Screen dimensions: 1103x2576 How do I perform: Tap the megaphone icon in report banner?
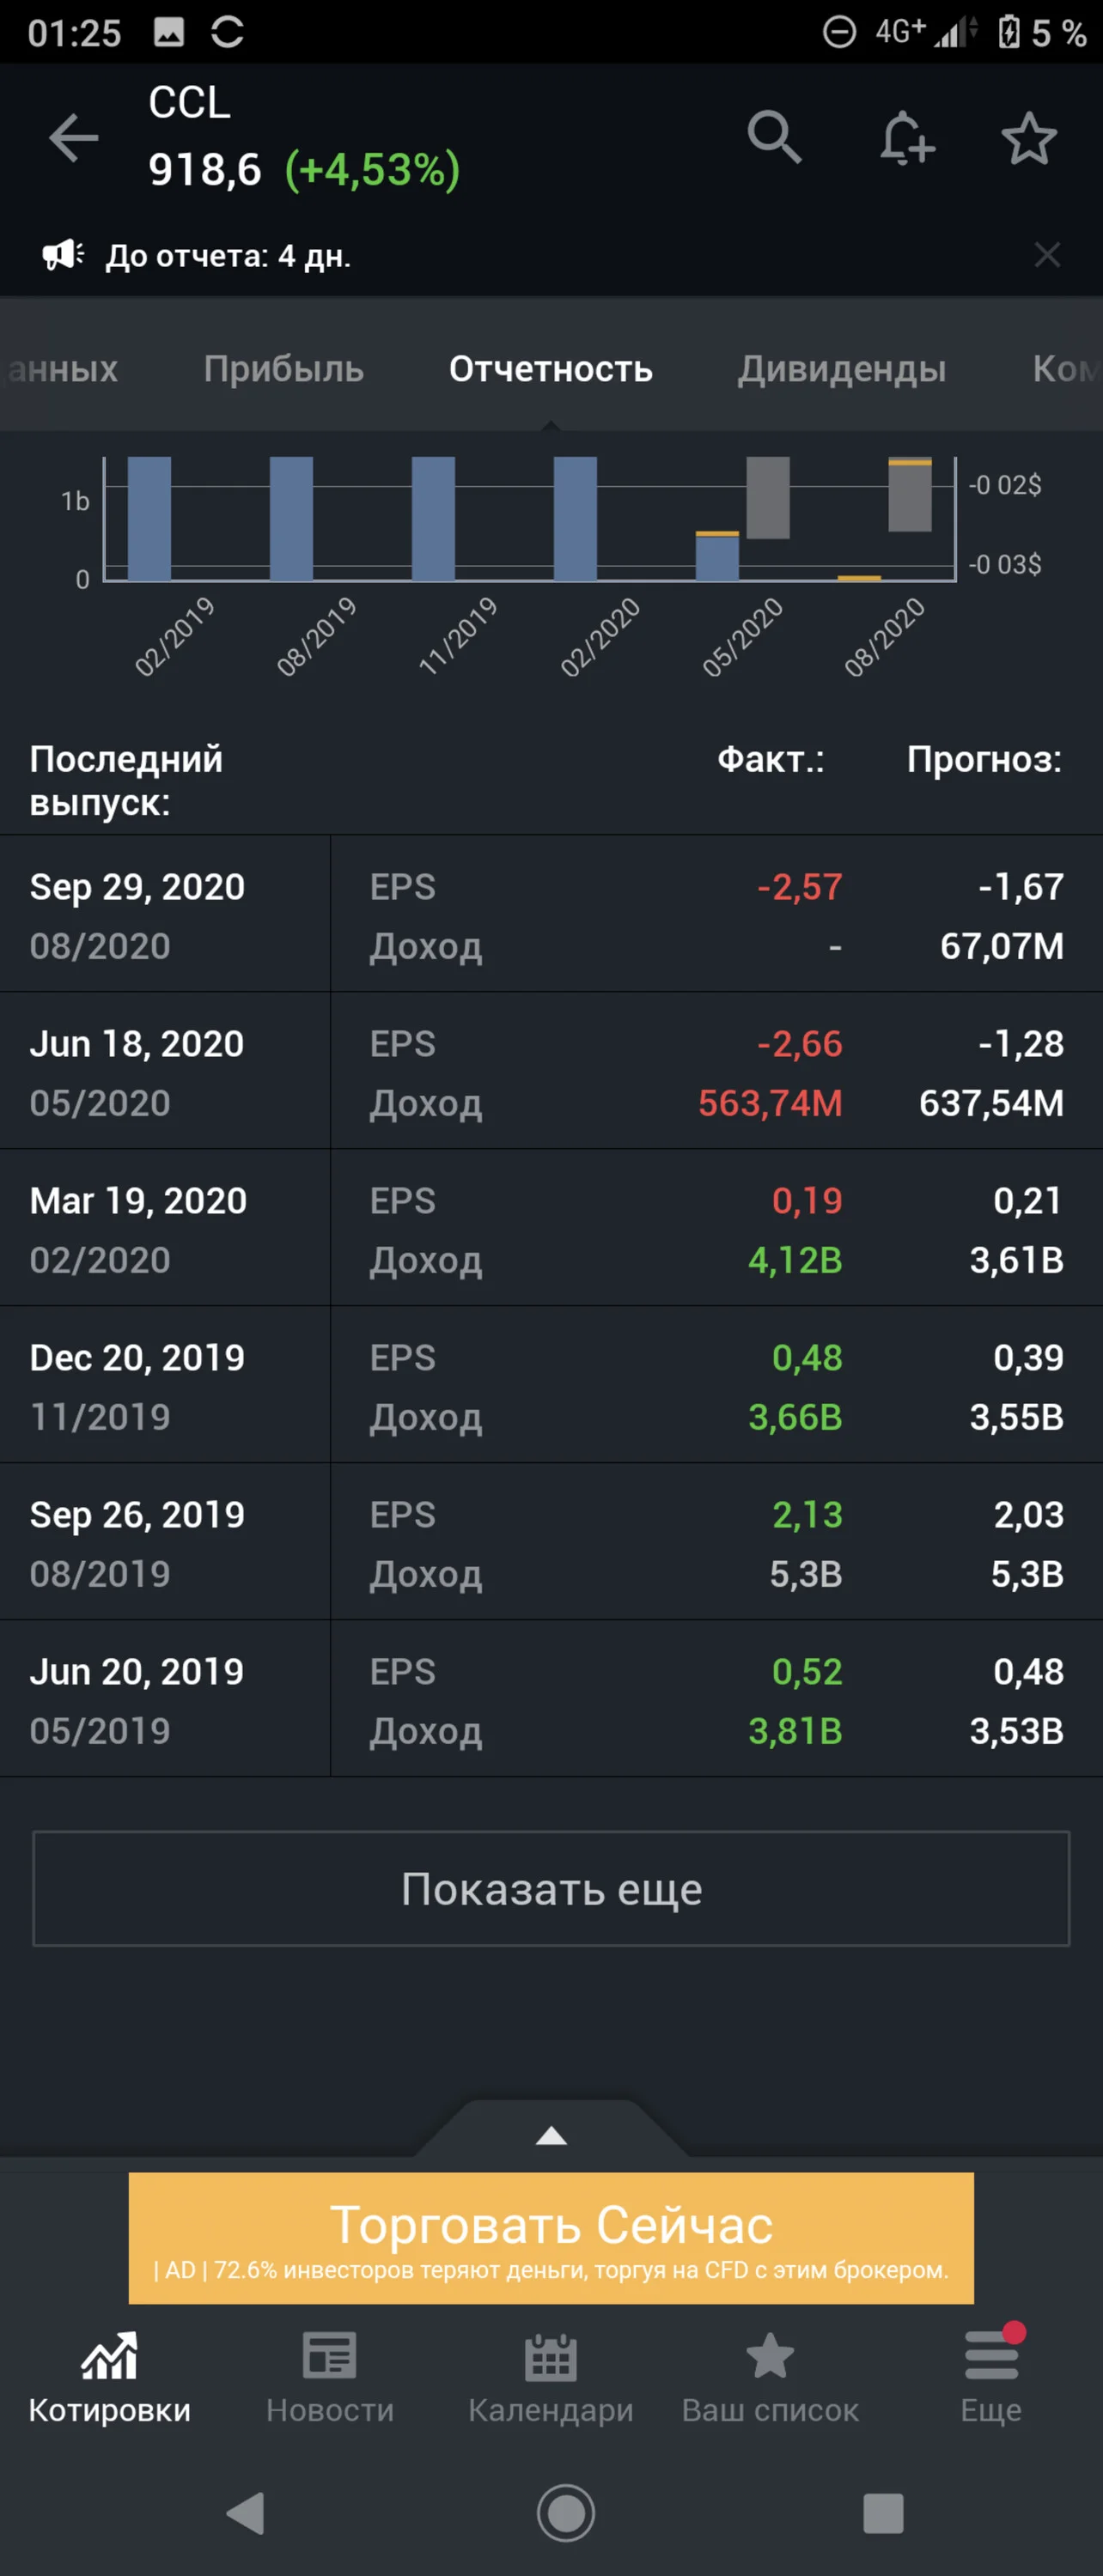coord(63,255)
